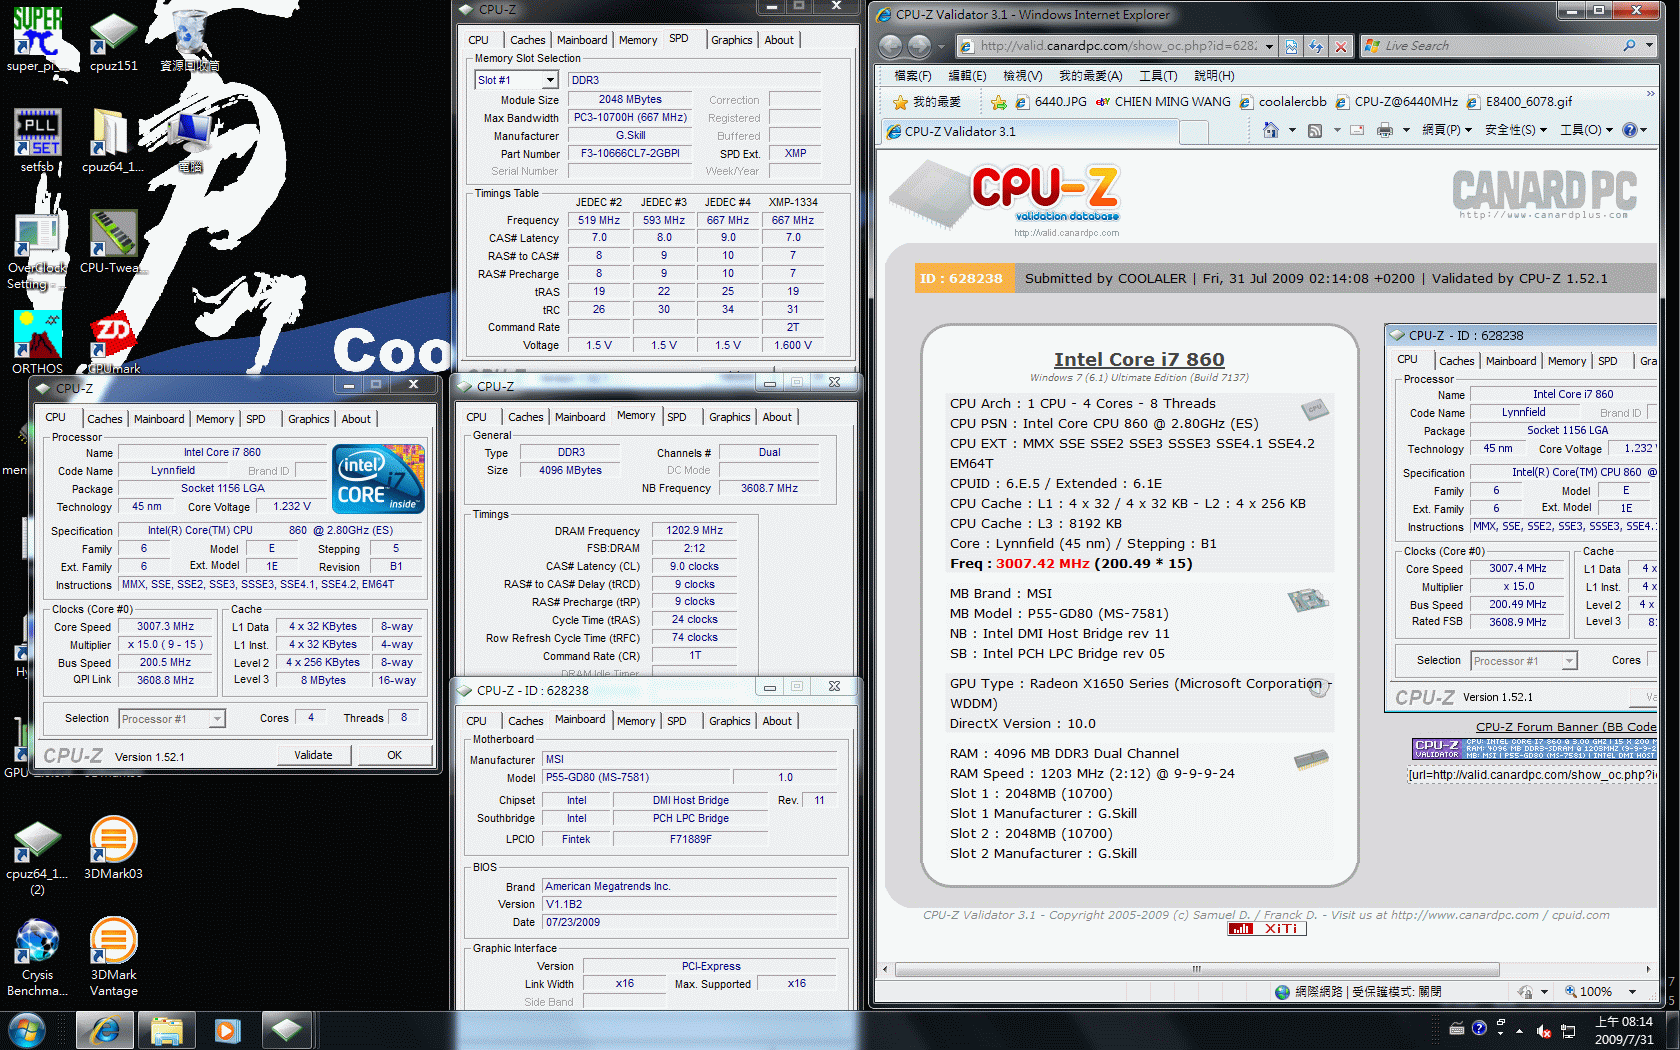Open the CPU-Z@6440MHz favorites bar link

1396,102
